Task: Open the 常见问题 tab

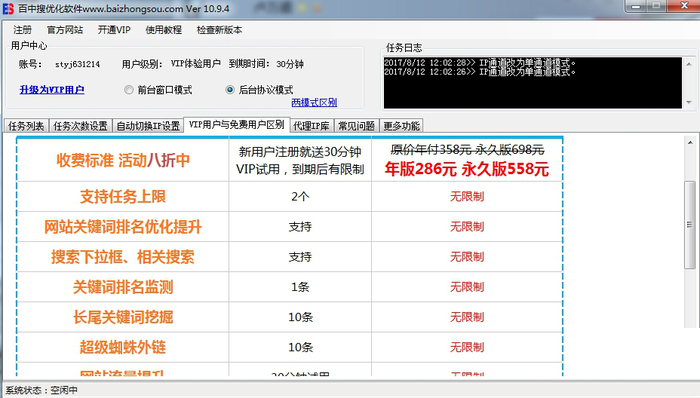Action: pyautogui.click(x=356, y=126)
